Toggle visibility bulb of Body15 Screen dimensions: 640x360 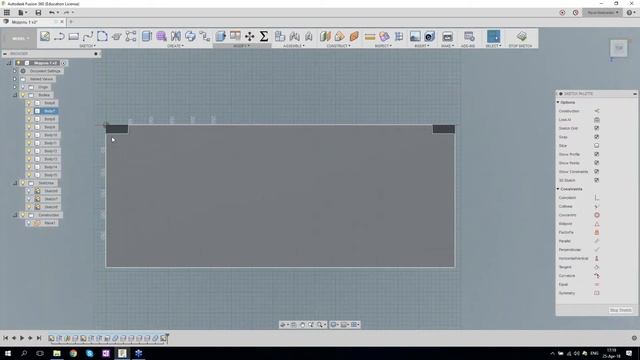(29, 175)
